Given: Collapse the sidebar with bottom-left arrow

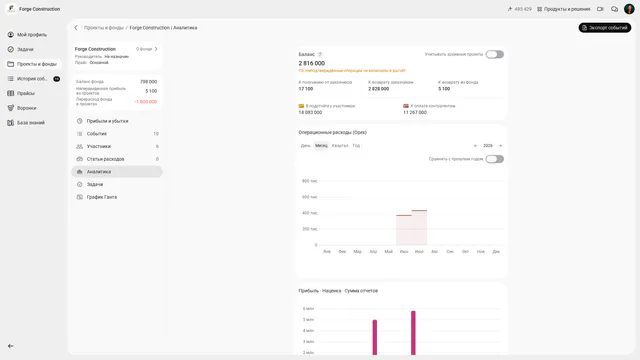Looking at the screenshot, I should click(x=11, y=346).
